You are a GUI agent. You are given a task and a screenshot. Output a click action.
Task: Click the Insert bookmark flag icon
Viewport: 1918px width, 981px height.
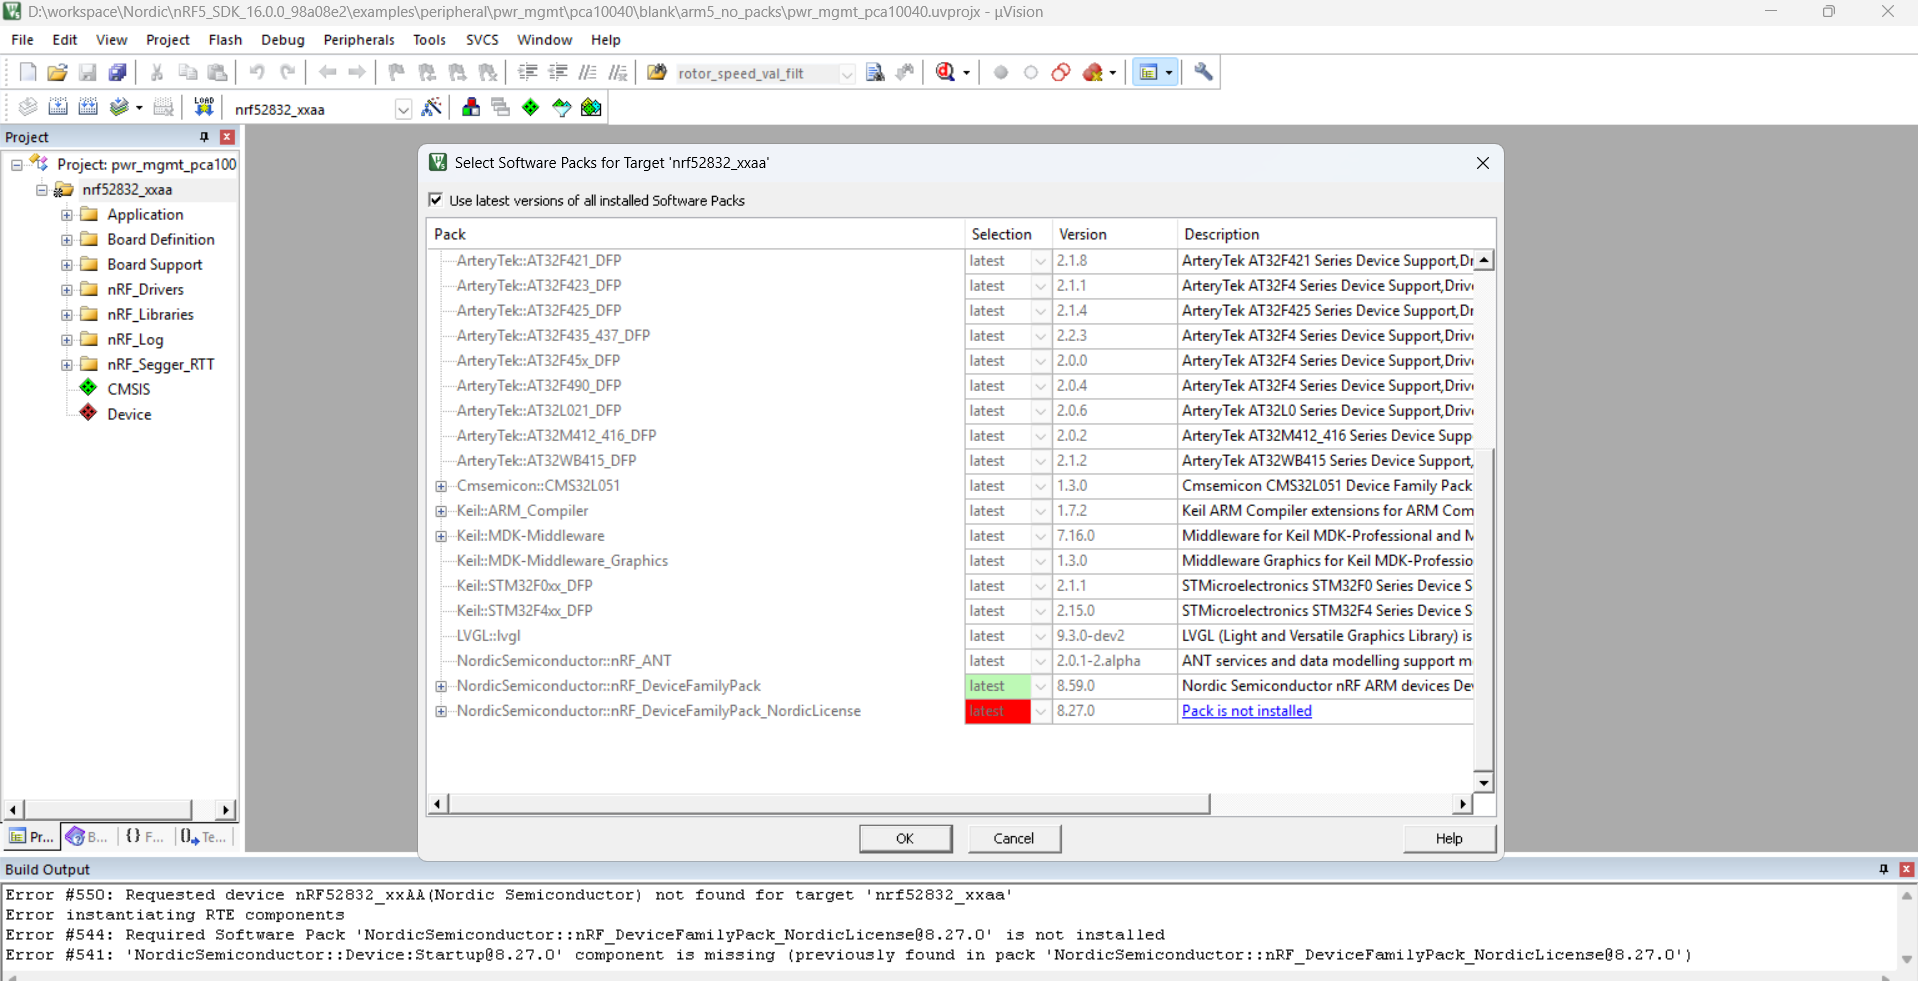point(397,72)
